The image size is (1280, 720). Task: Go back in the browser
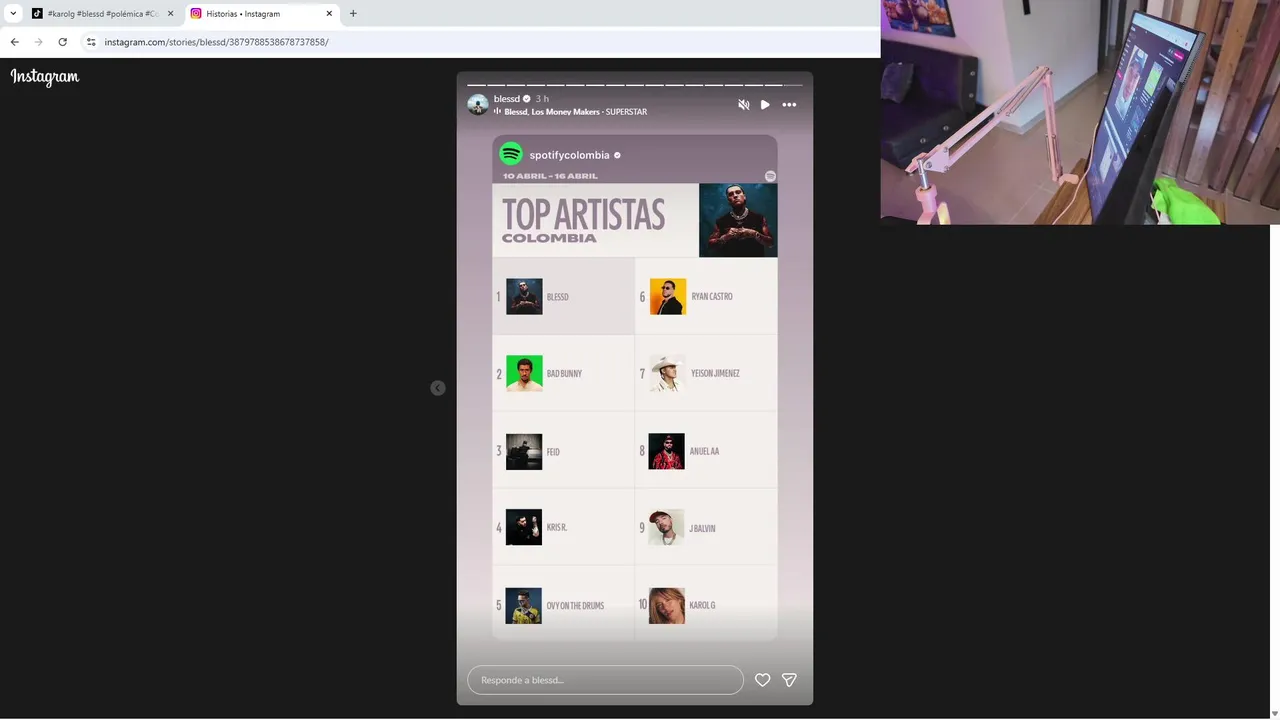15,42
